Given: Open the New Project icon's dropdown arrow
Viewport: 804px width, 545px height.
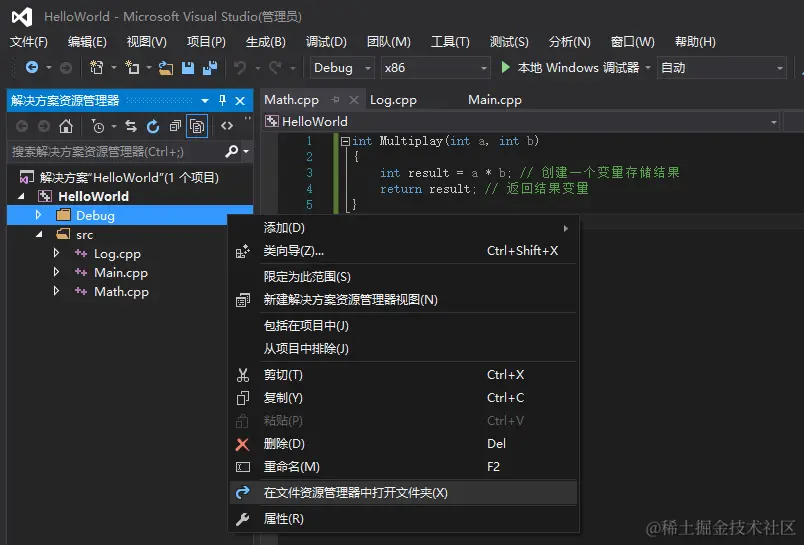Looking at the screenshot, I should coord(113,68).
